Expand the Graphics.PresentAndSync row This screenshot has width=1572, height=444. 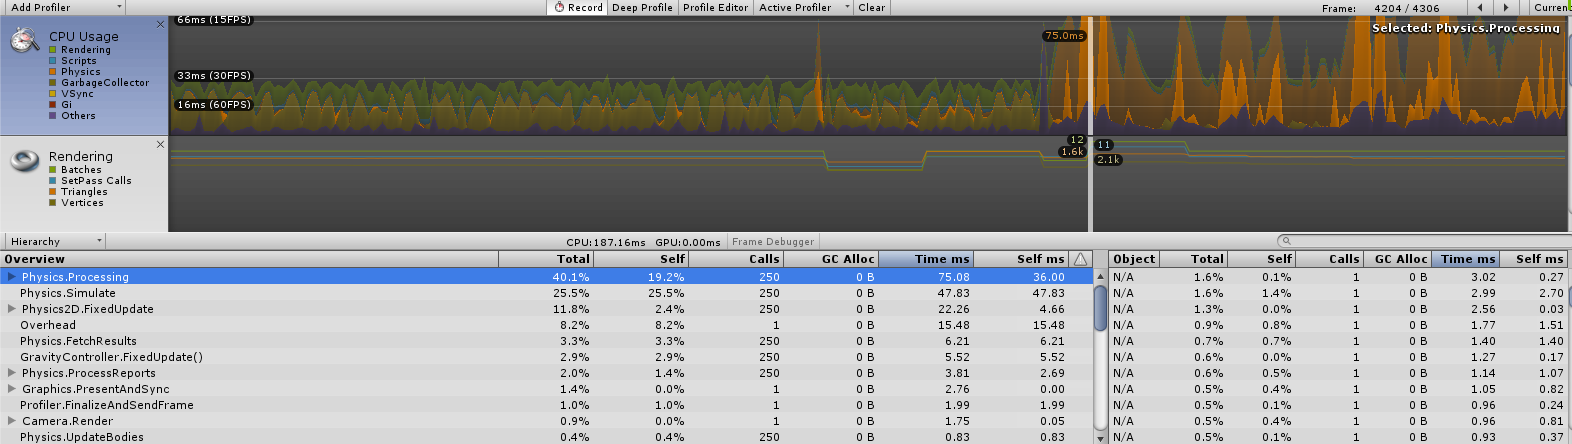[11, 389]
